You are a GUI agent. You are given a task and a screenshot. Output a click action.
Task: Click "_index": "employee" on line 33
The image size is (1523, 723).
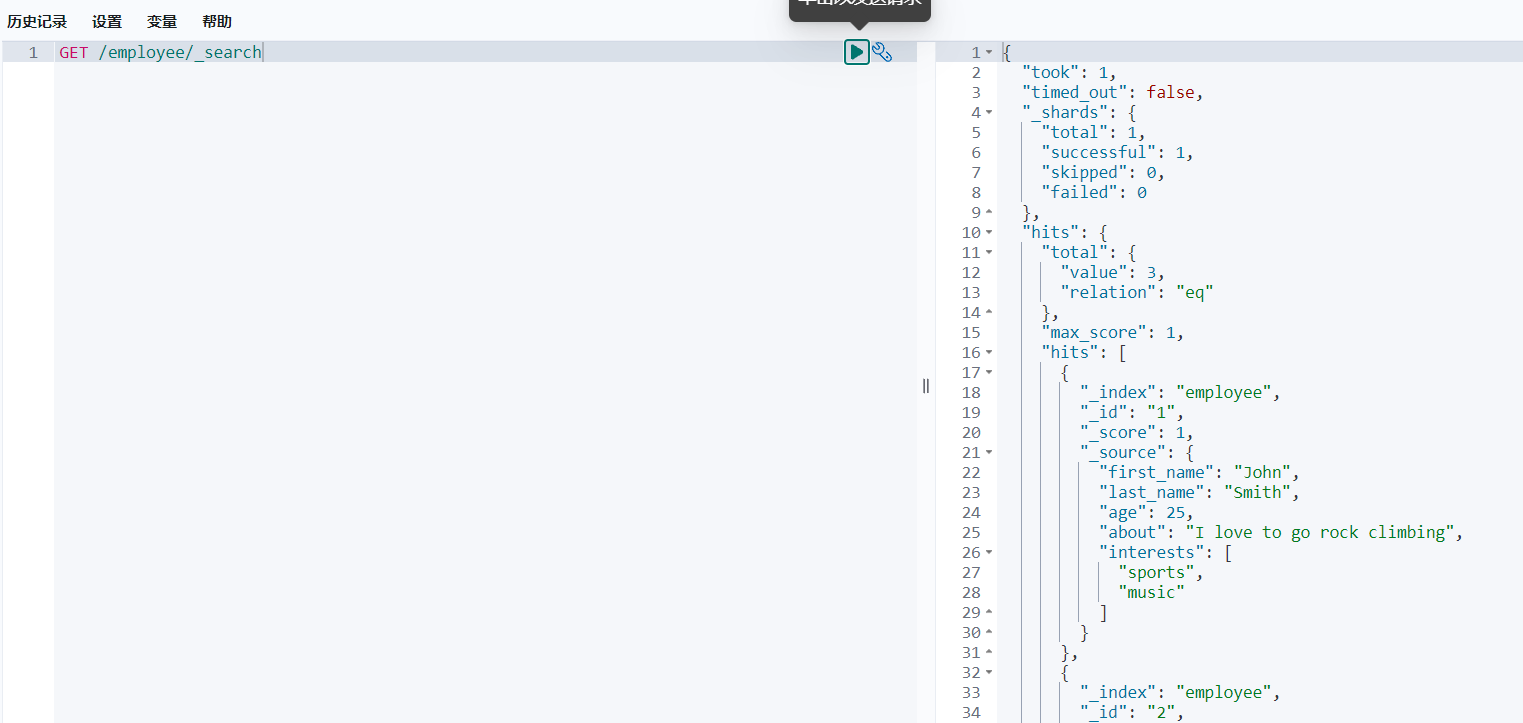pyautogui.click(x=1180, y=692)
